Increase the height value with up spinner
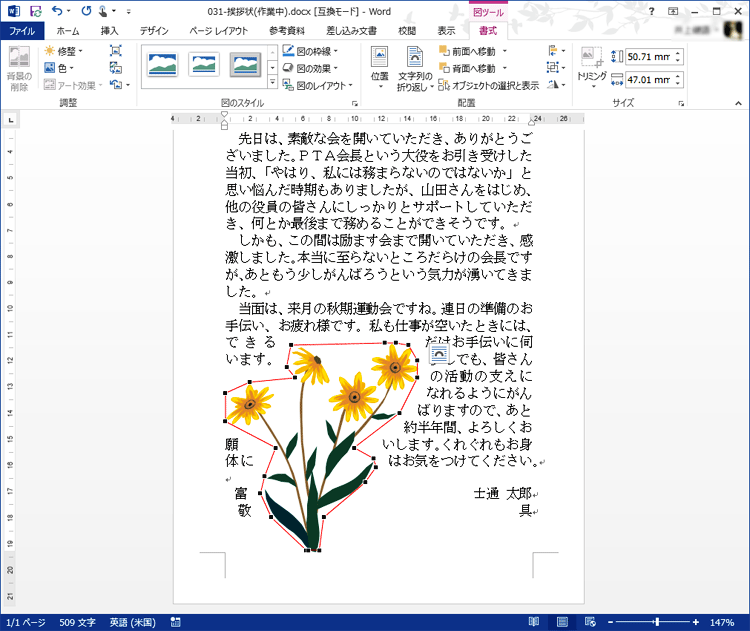 tap(677, 53)
